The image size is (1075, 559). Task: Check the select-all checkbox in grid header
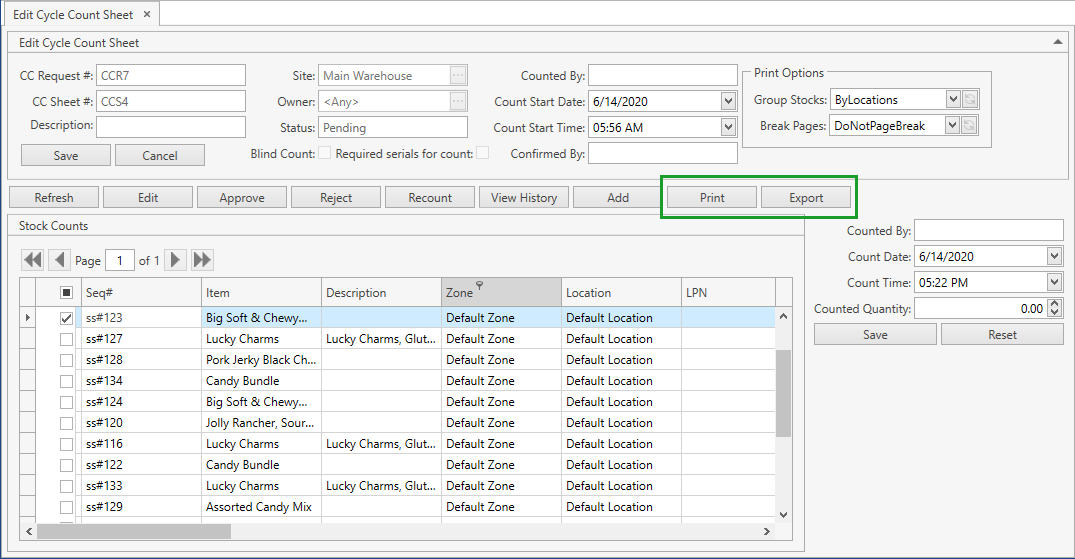(67, 293)
